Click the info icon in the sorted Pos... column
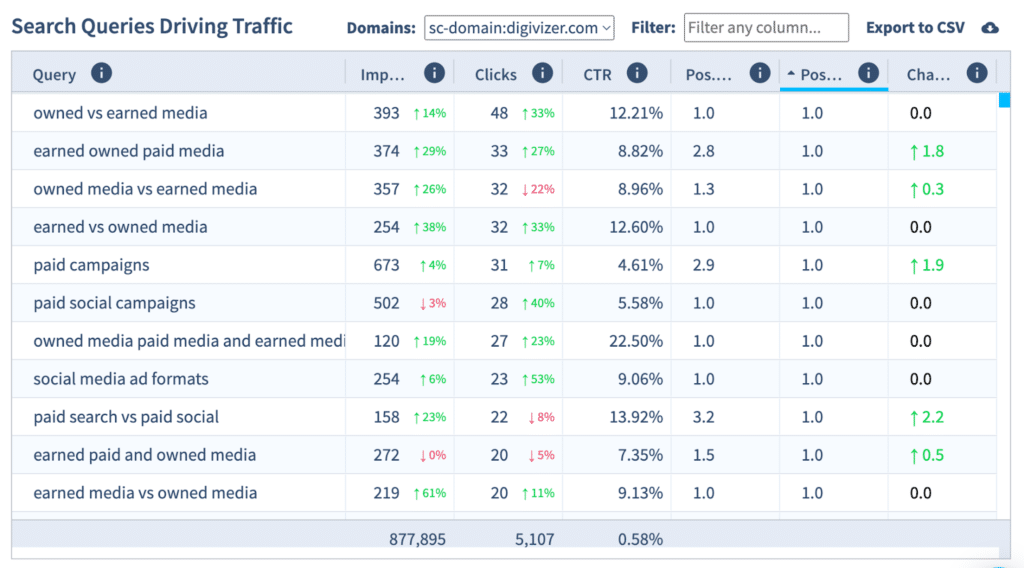The image size is (1024, 568). click(868, 73)
